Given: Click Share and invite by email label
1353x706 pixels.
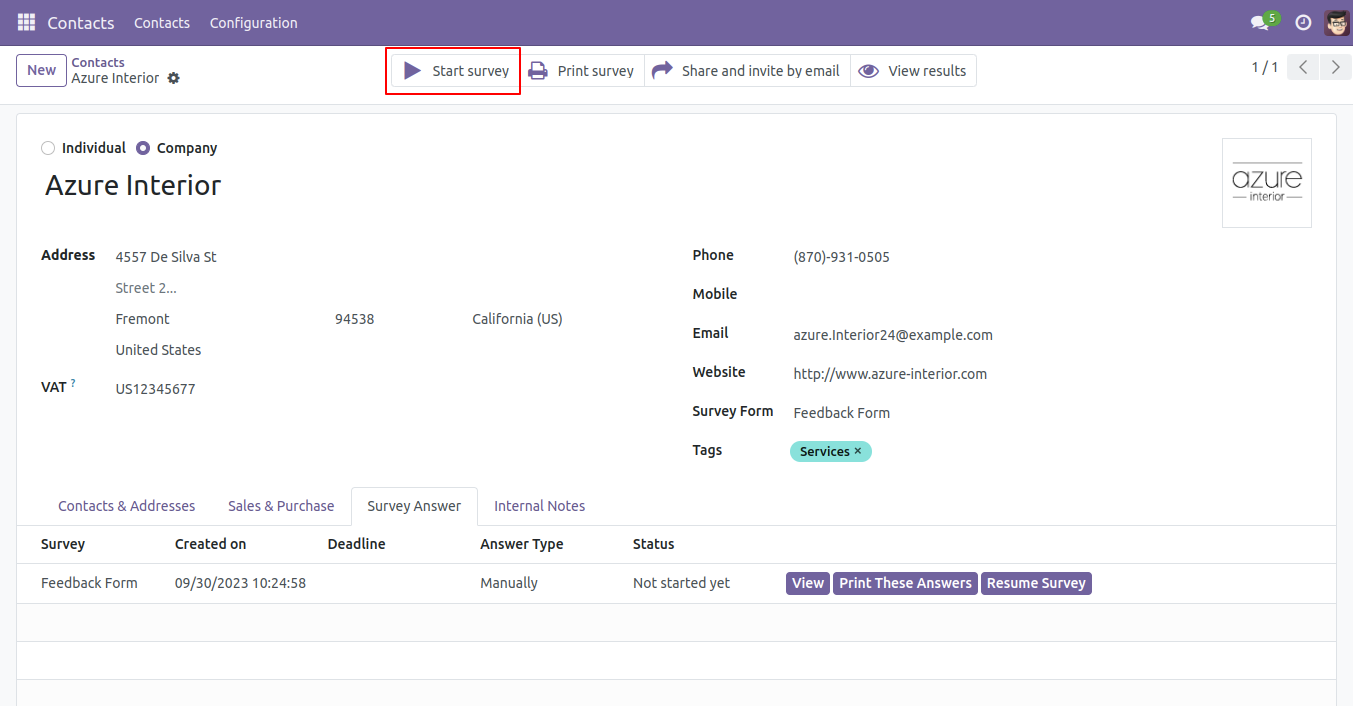Looking at the screenshot, I should pyautogui.click(x=761, y=71).
